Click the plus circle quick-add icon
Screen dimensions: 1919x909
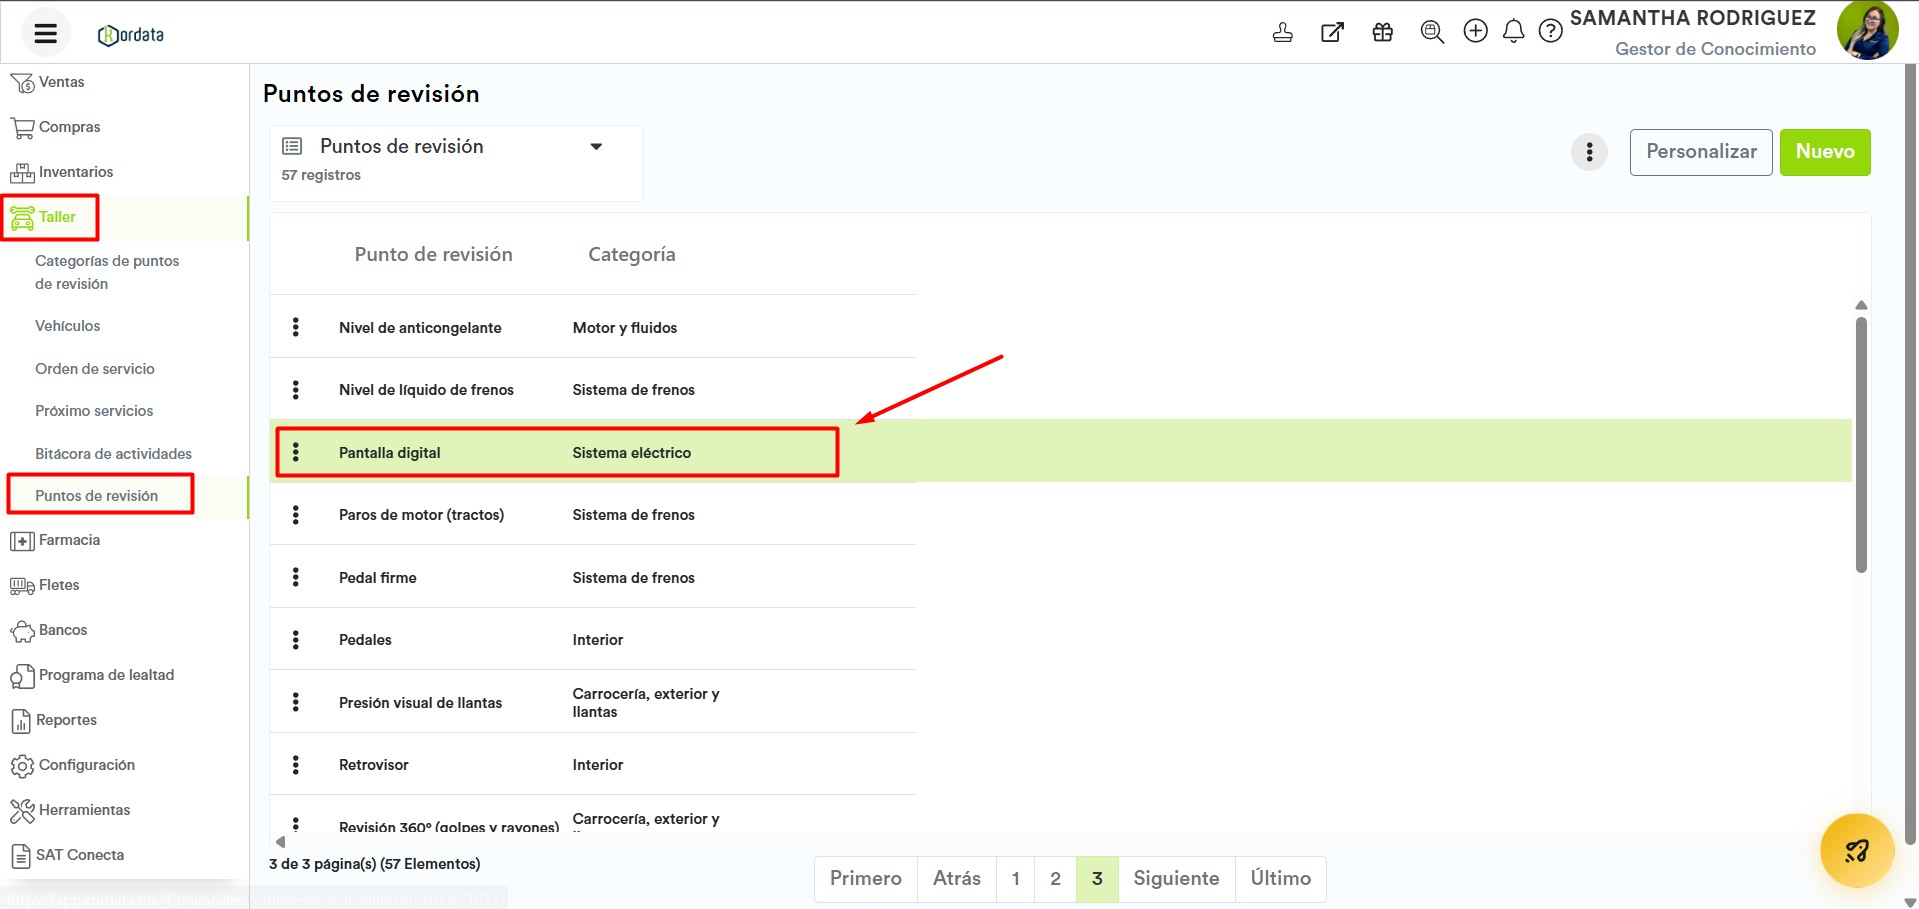pyautogui.click(x=1475, y=31)
